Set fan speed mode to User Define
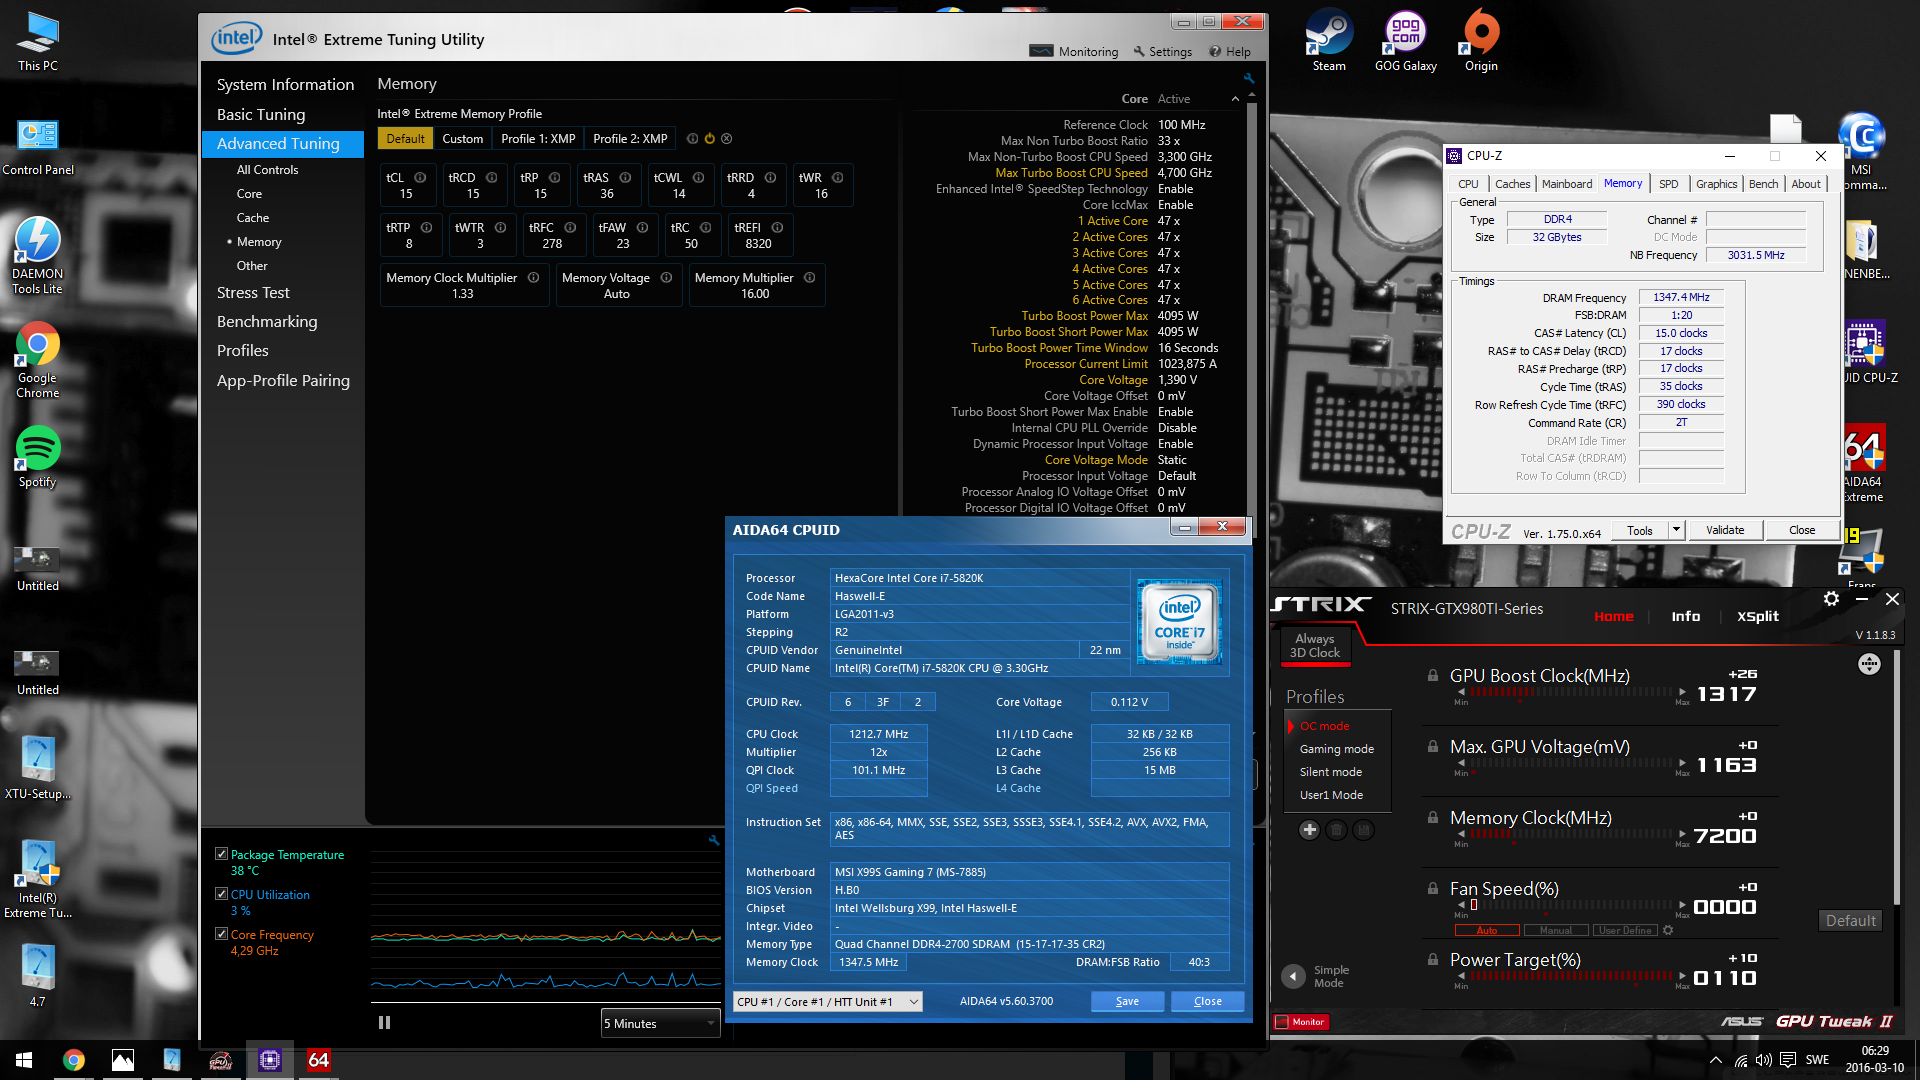Screen dimensions: 1920x1080 (1625, 930)
